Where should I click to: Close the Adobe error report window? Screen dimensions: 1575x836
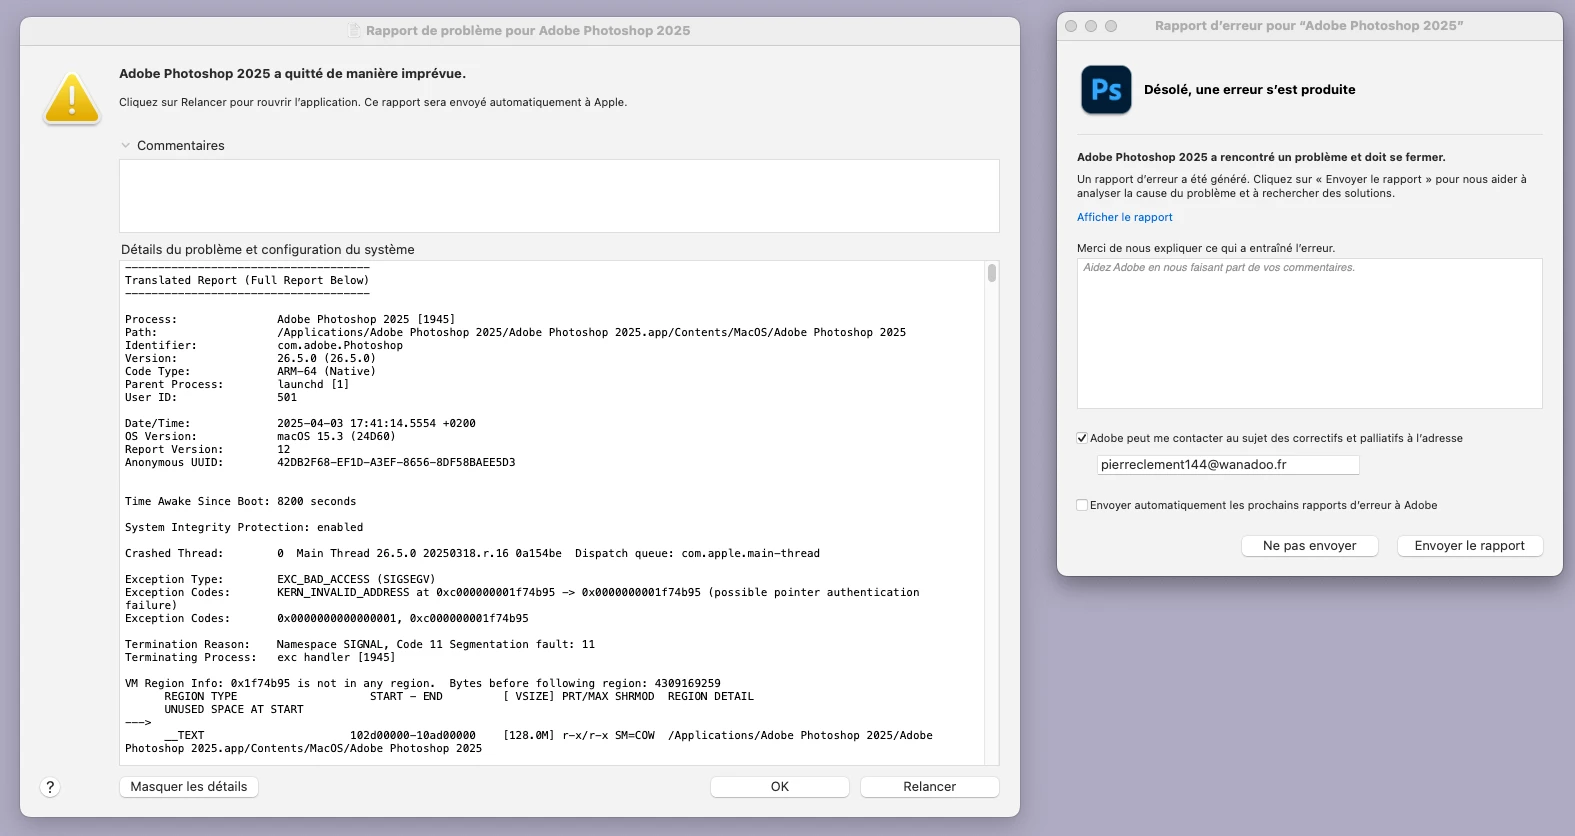point(1071,26)
